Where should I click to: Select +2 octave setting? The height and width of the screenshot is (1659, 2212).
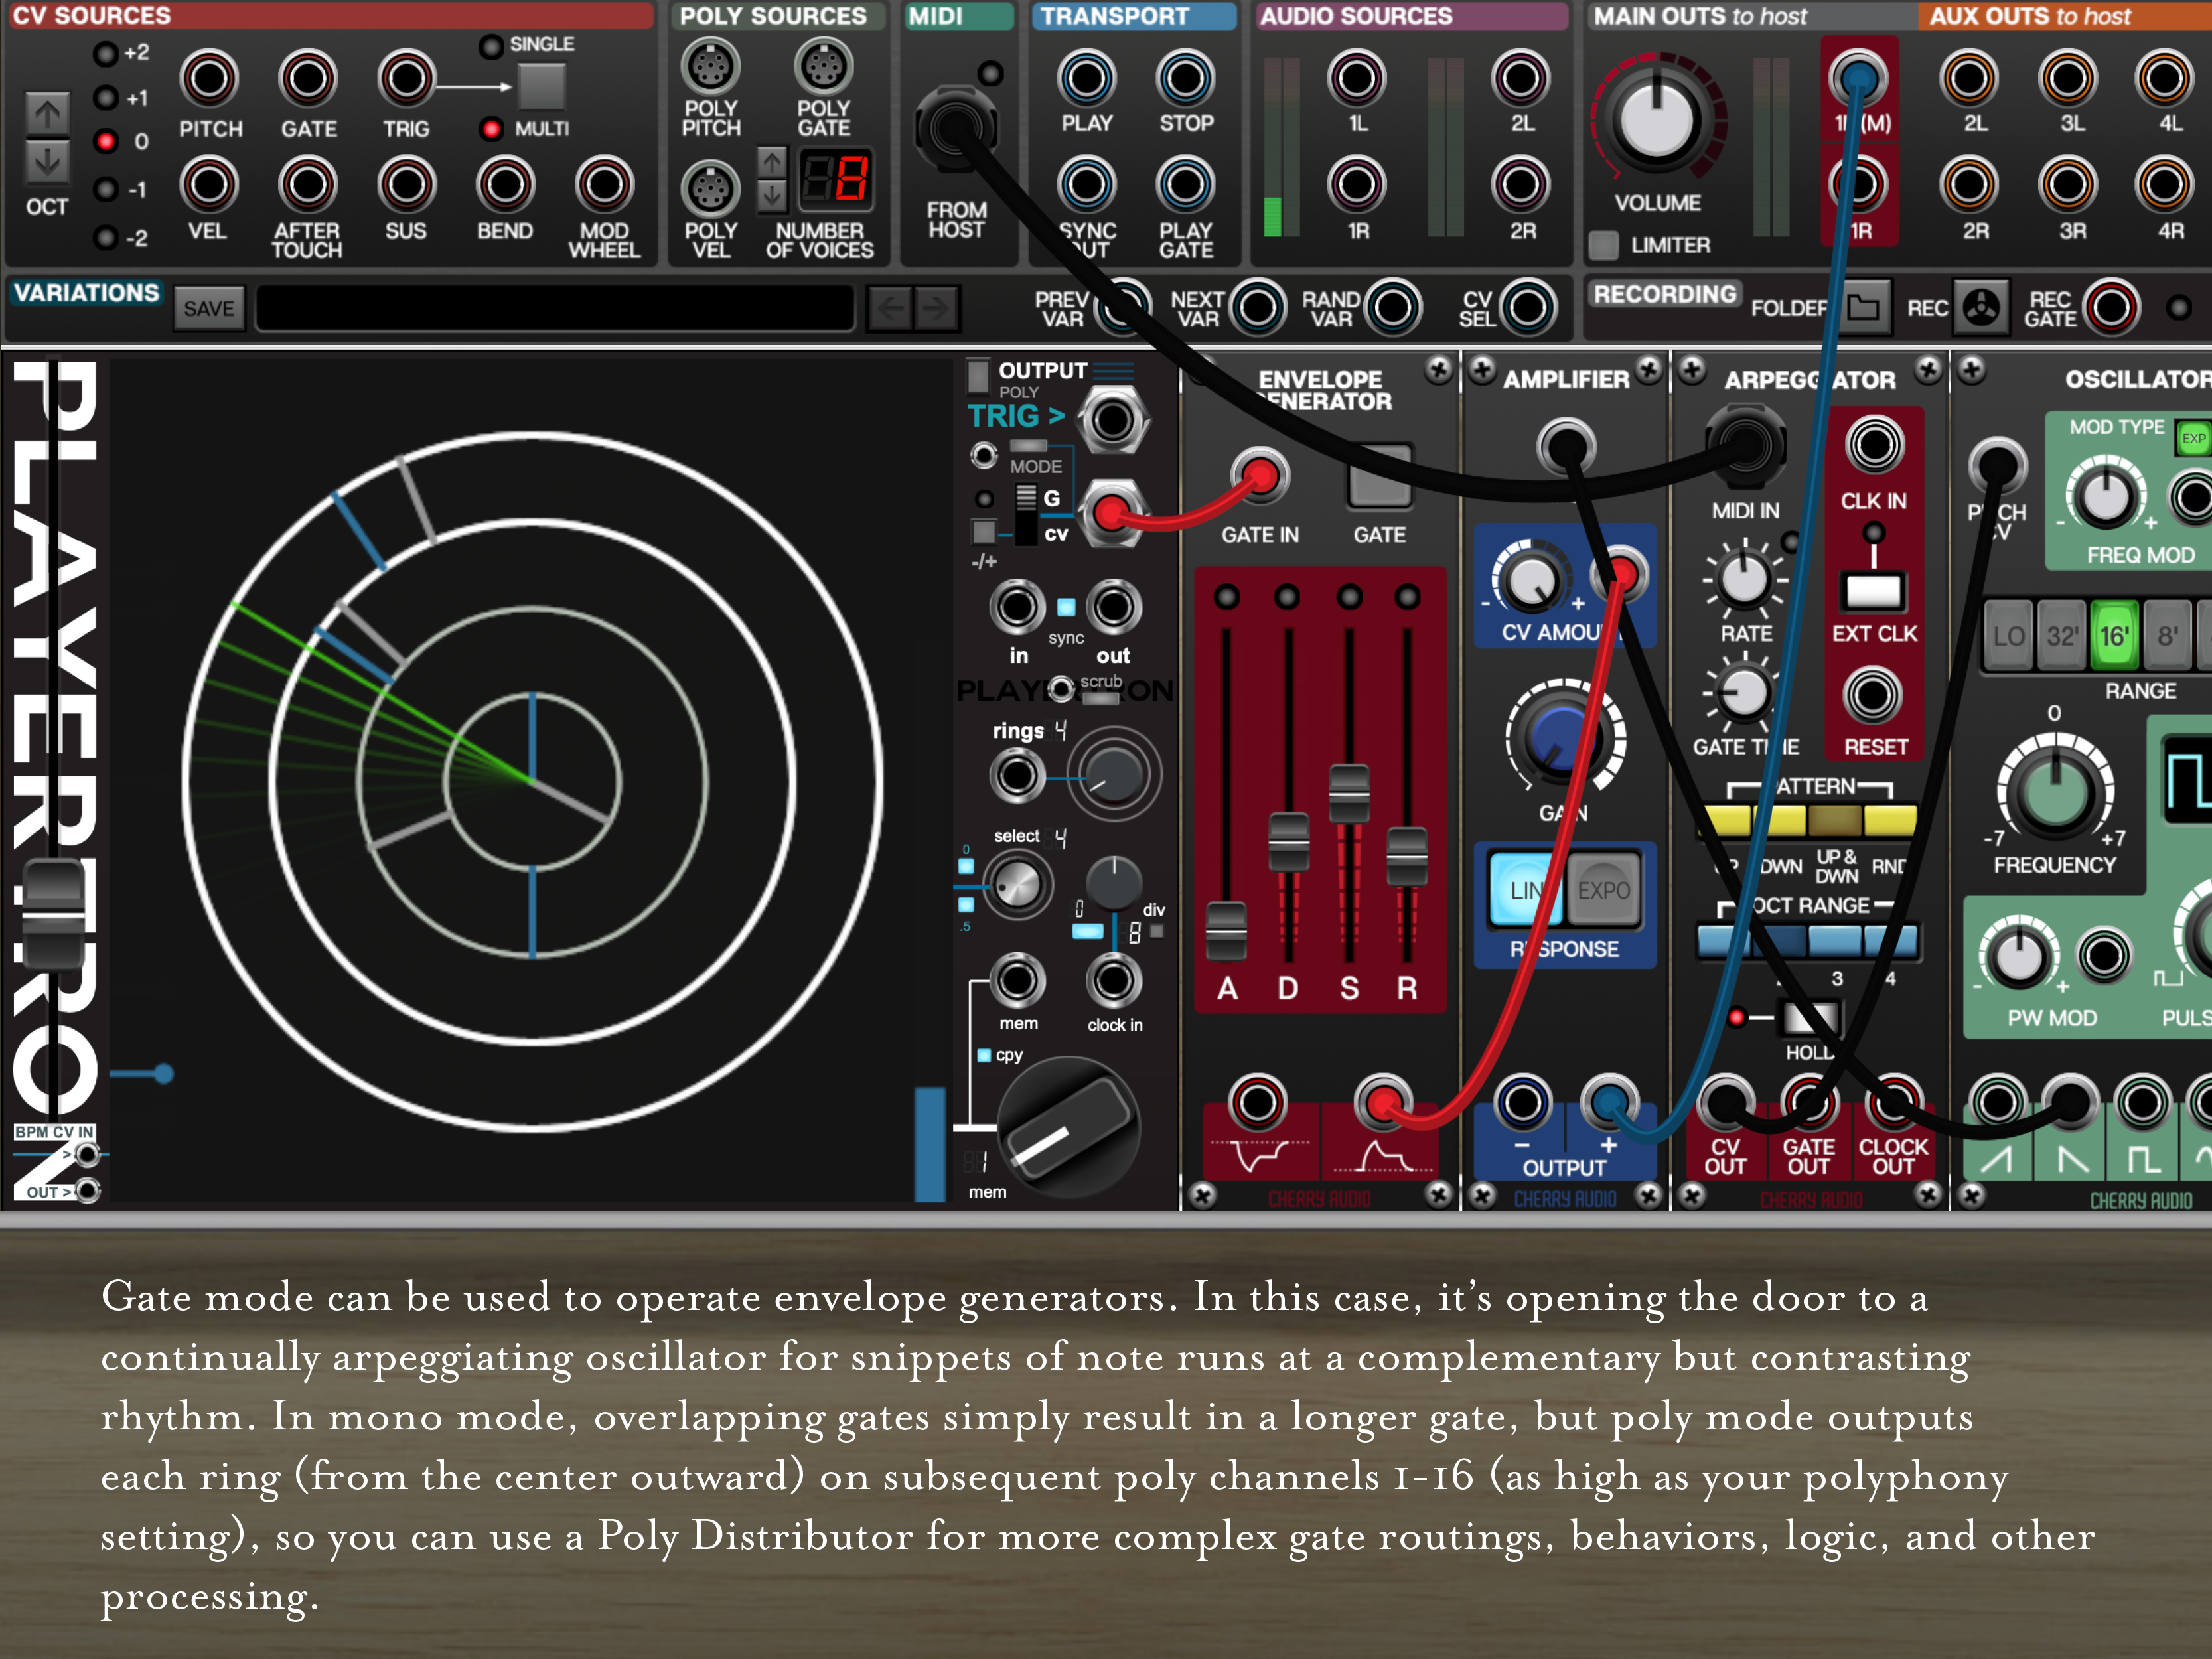tap(106, 54)
